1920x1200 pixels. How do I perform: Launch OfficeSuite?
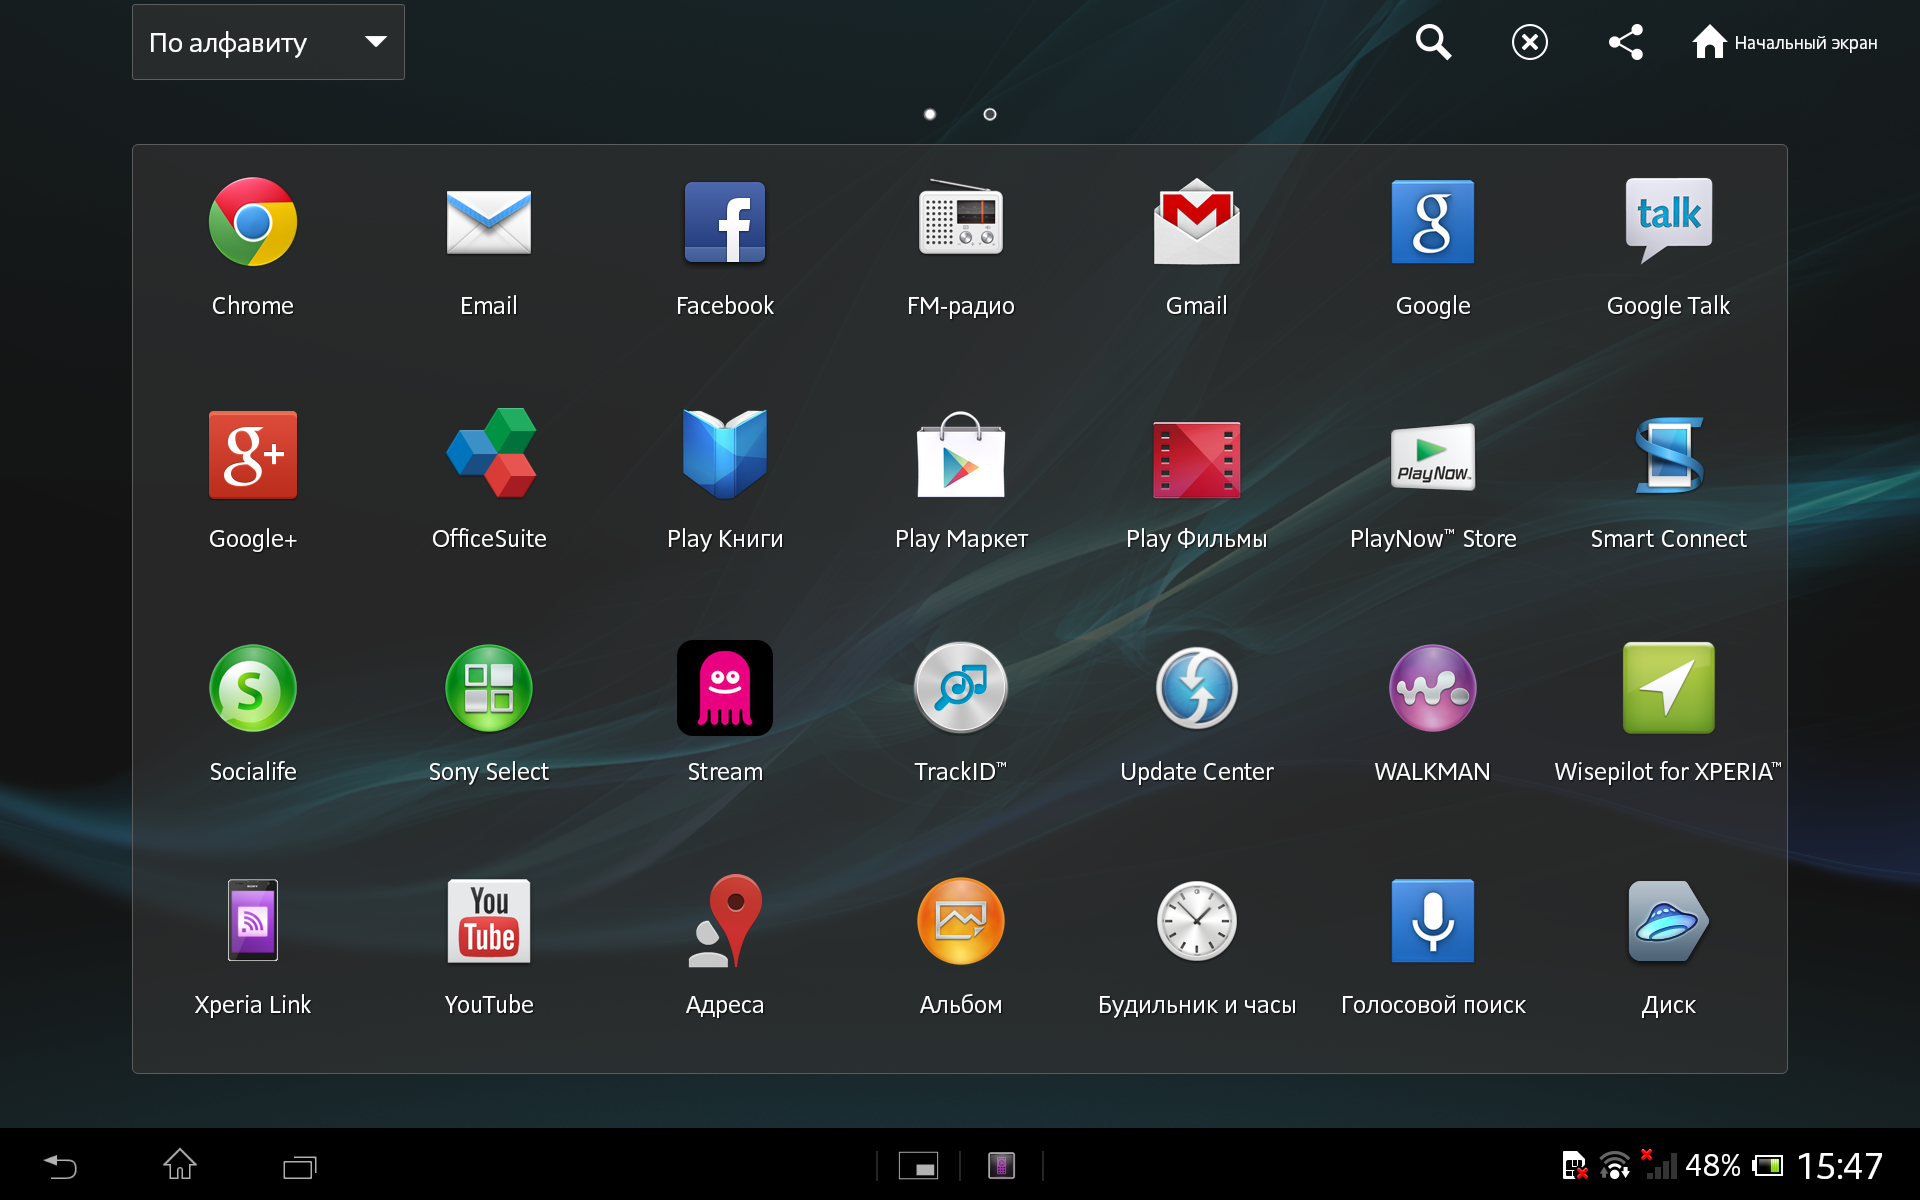click(x=489, y=453)
